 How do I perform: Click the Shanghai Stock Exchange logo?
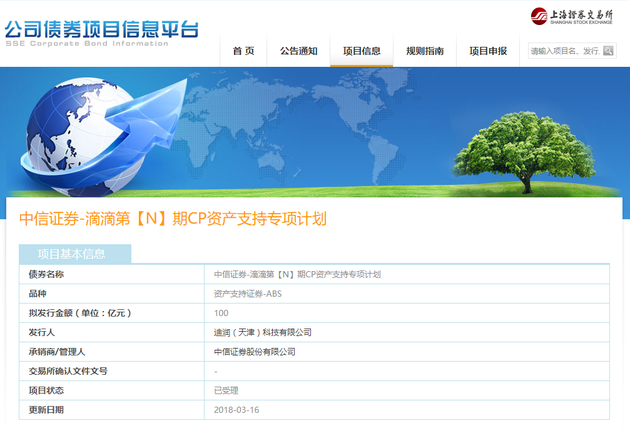coord(571,16)
